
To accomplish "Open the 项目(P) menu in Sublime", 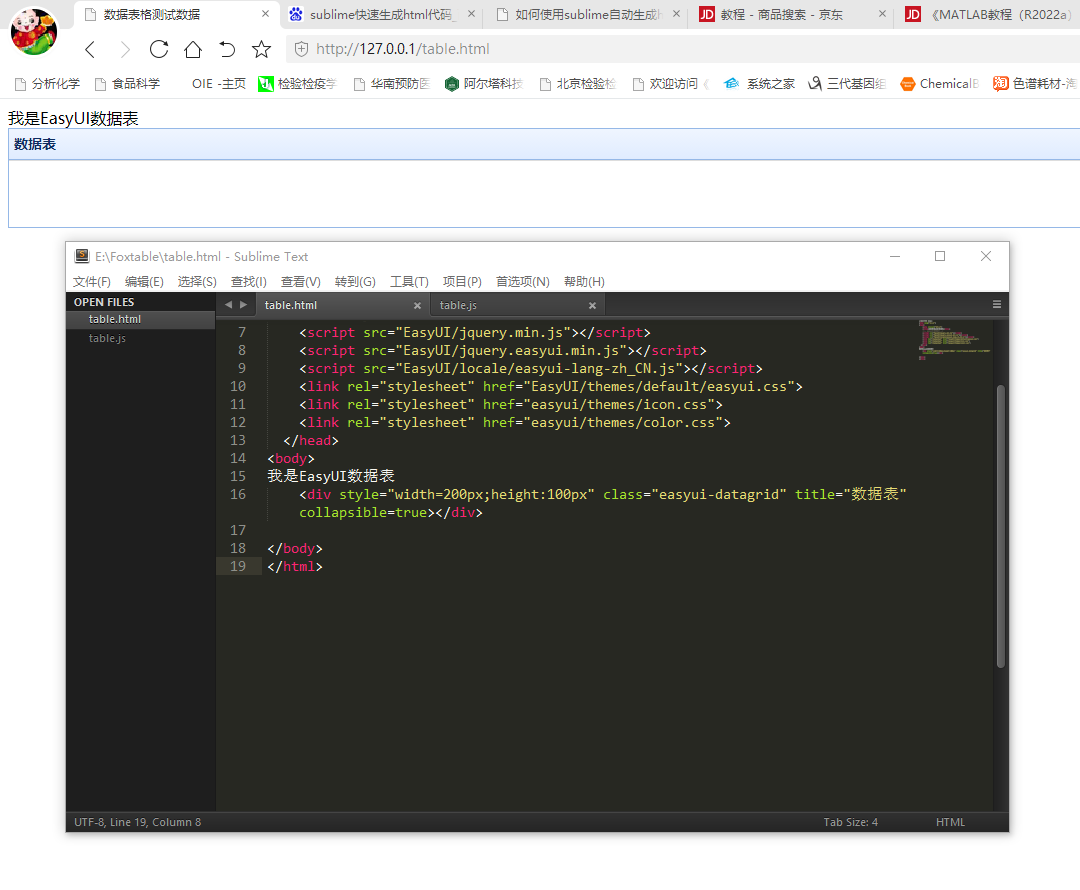I will tap(462, 282).
